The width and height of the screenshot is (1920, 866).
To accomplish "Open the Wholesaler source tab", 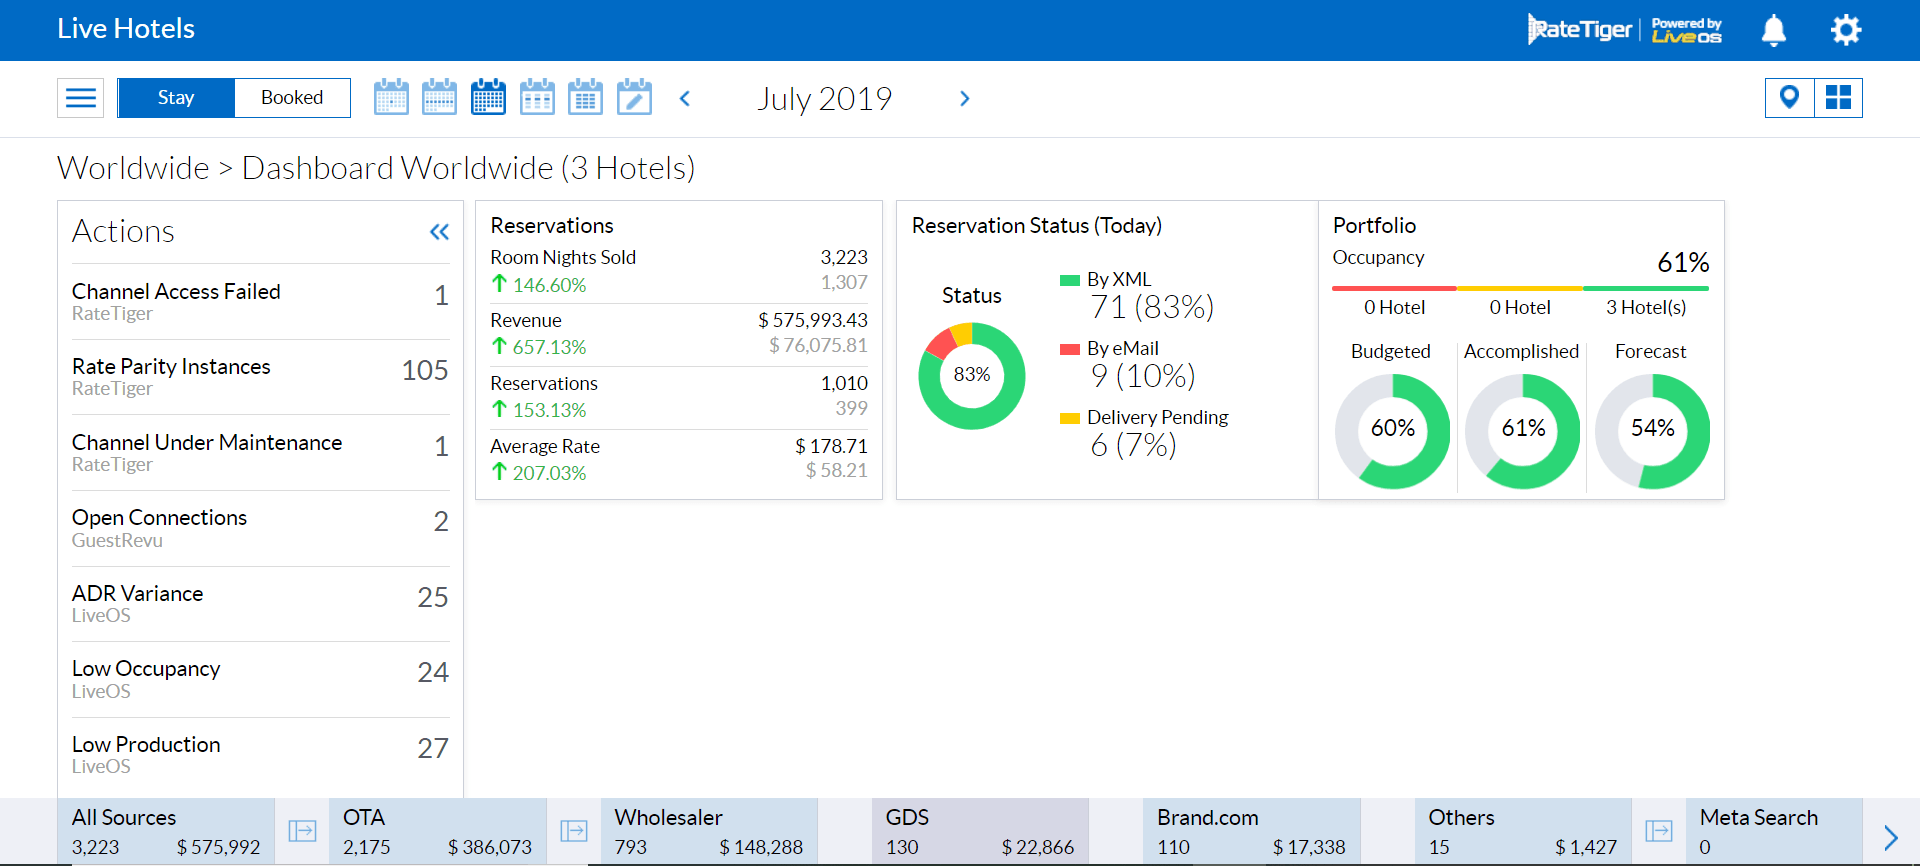I will (708, 831).
